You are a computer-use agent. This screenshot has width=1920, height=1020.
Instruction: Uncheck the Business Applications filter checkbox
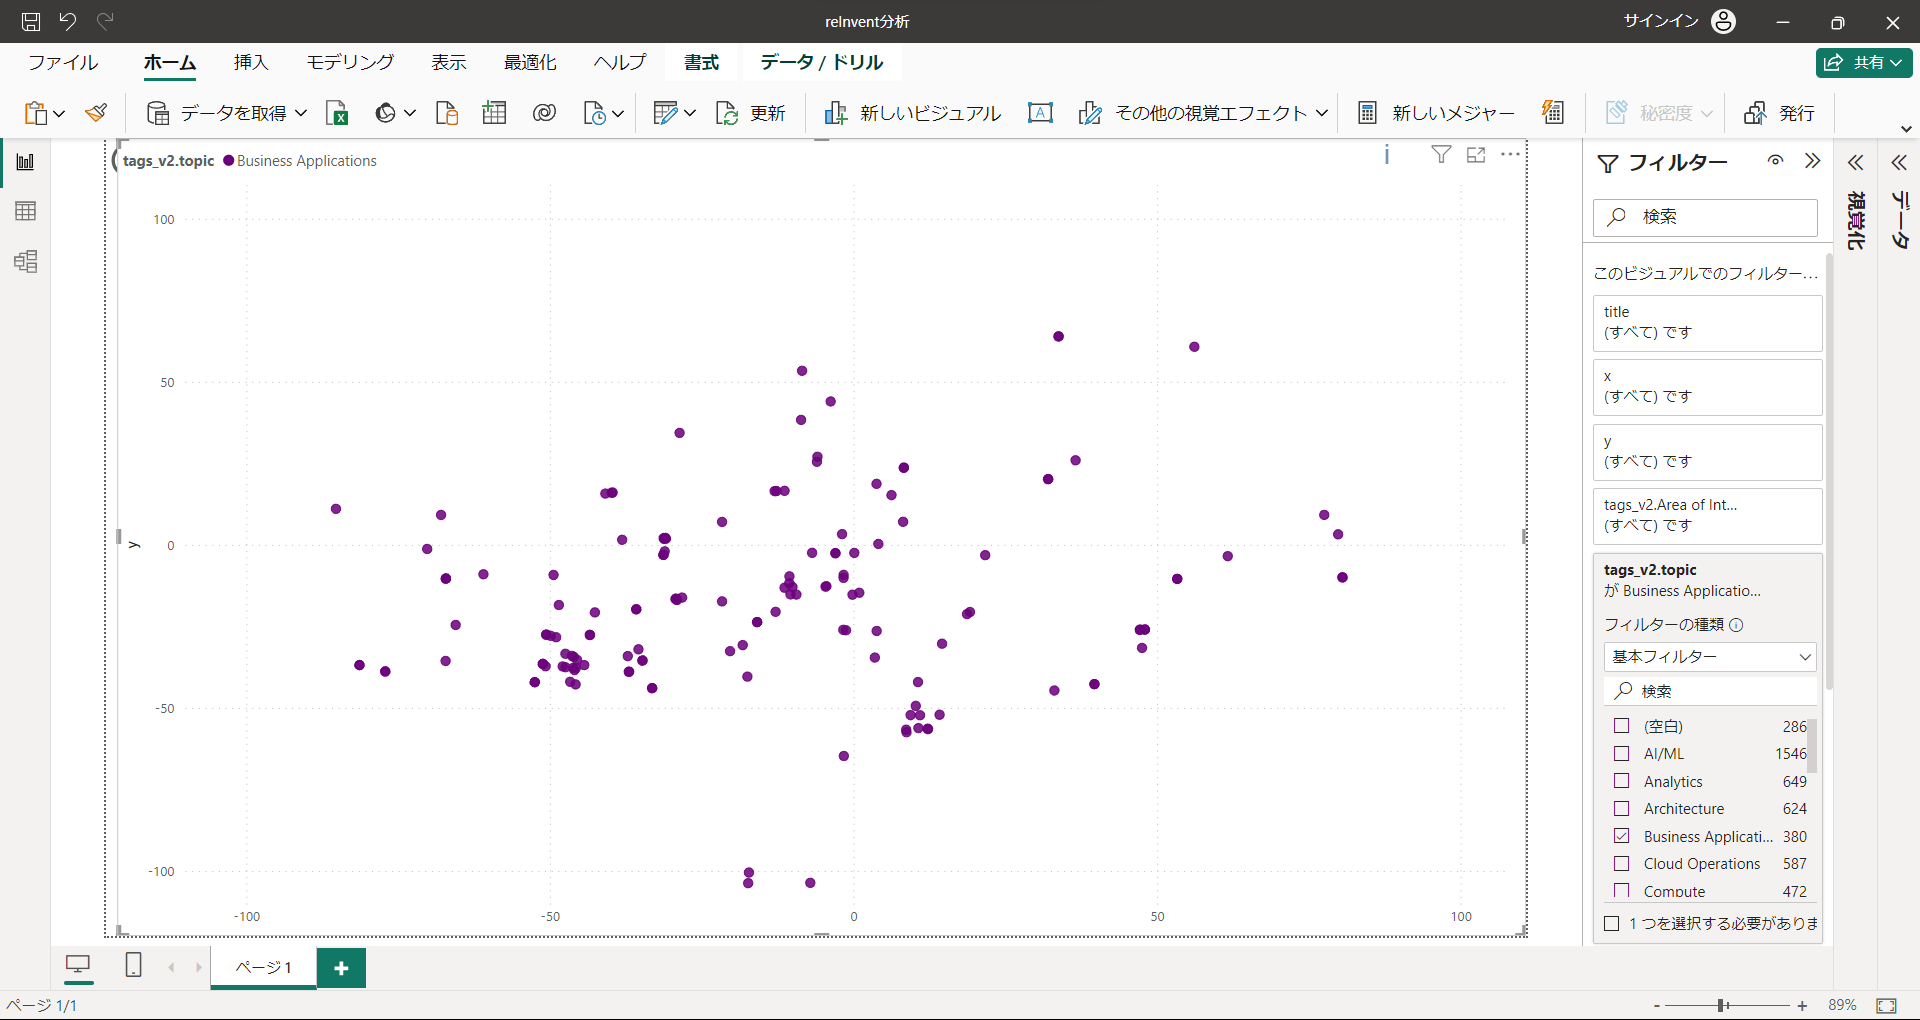coord(1622,836)
